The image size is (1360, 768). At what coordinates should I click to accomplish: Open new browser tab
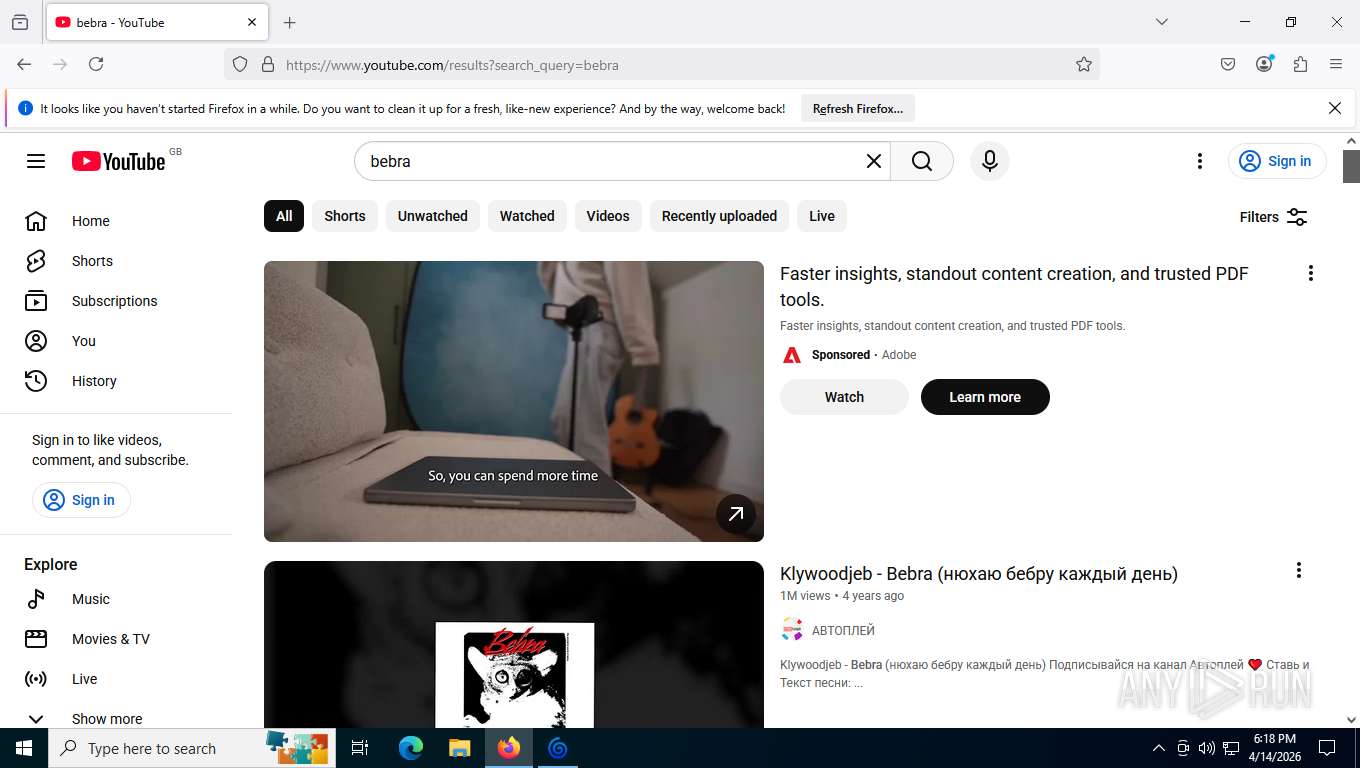point(290,22)
